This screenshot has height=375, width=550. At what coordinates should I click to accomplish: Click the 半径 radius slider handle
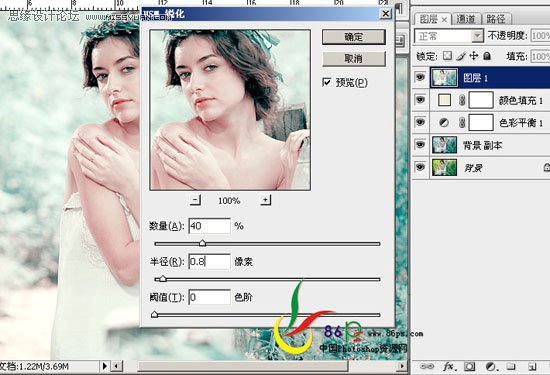pyautogui.click(x=162, y=279)
